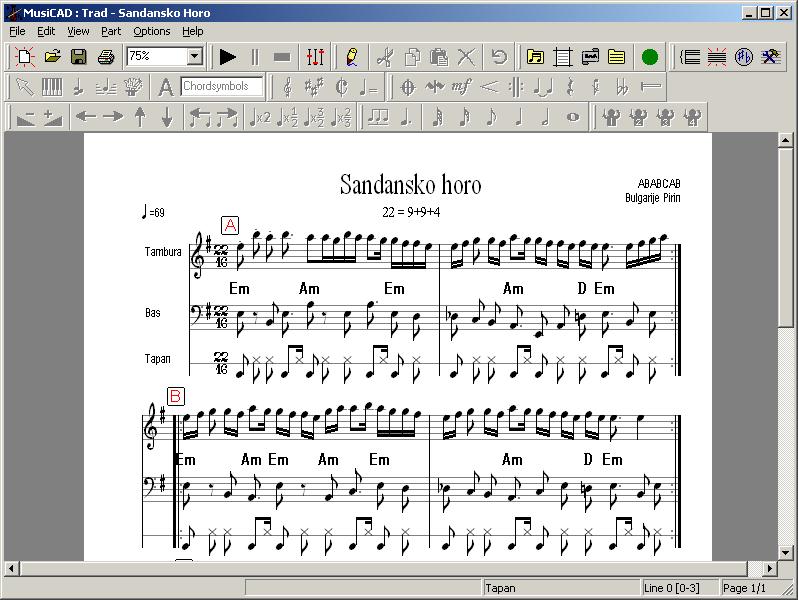Viewport: 798px width, 600px height.
Task: Click the horizontal scrollbar right arrow
Action: tap(770, 568)
